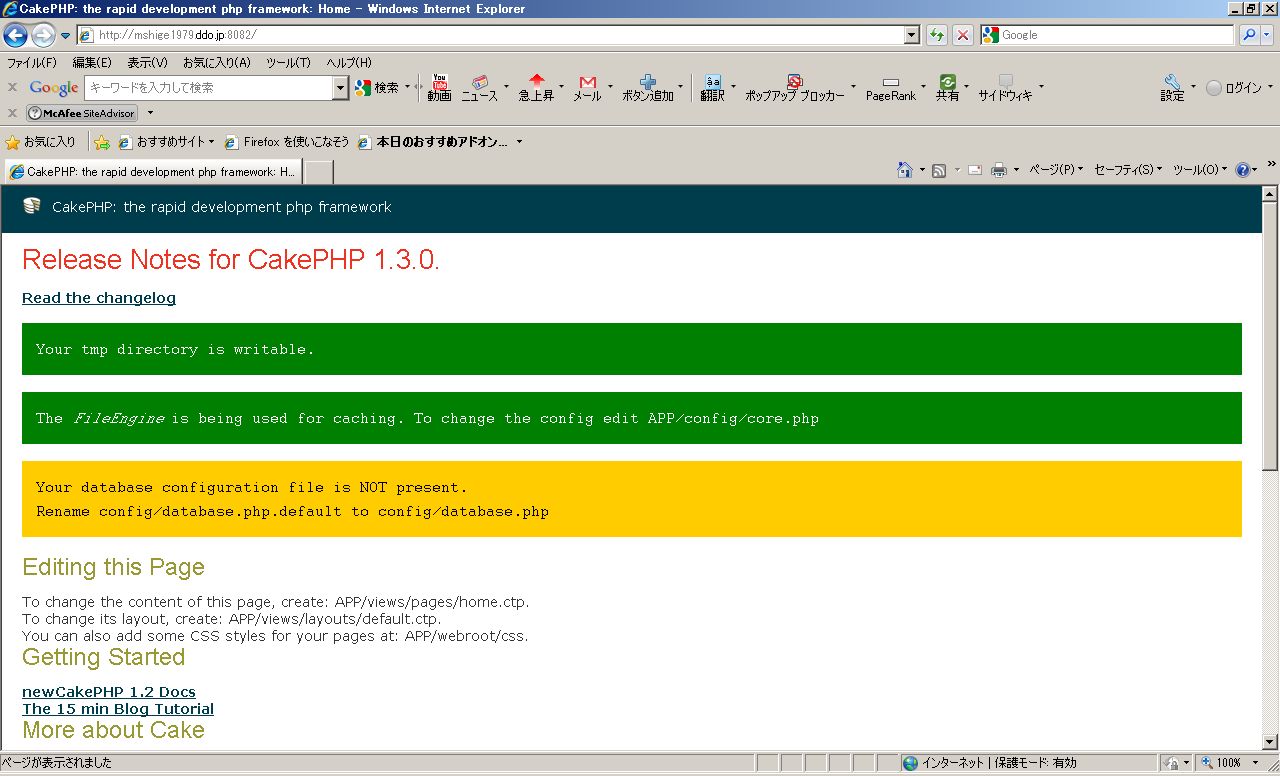This screenshot has height=776, width=1280.
Task: Close the Google Toolbar with its X
Action: point(13,88)
